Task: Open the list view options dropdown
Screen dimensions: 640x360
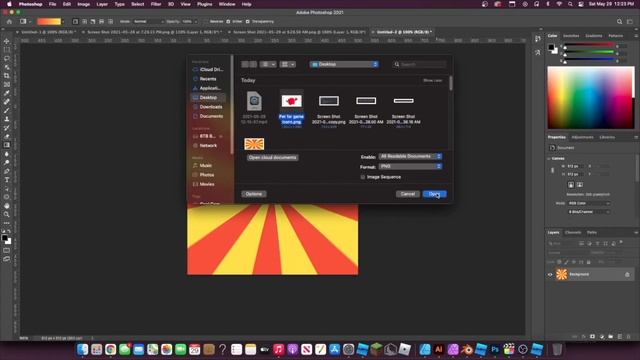Action: tap(268, 64)
